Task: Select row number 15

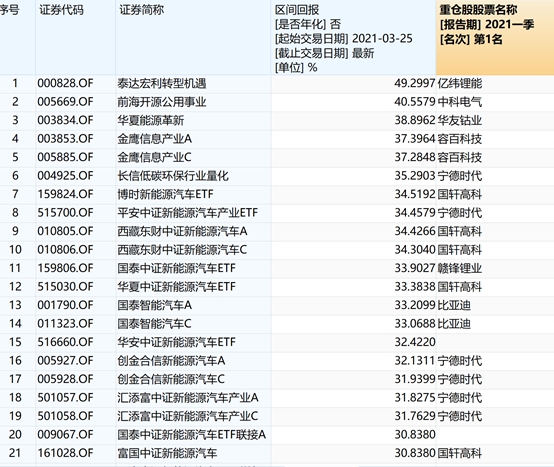Action: click(x=15, y=342)
